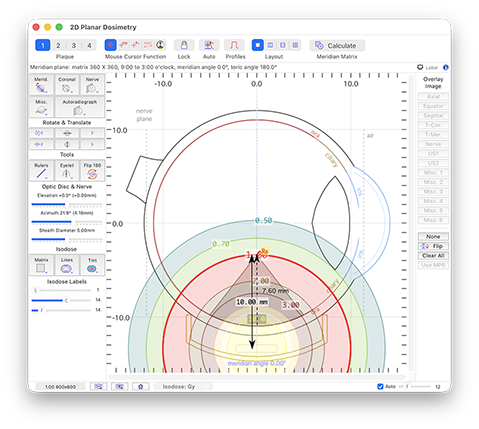The image size is (479, 429).
Task: Adjust the C isodose label slider
Action: coord(61,300)
